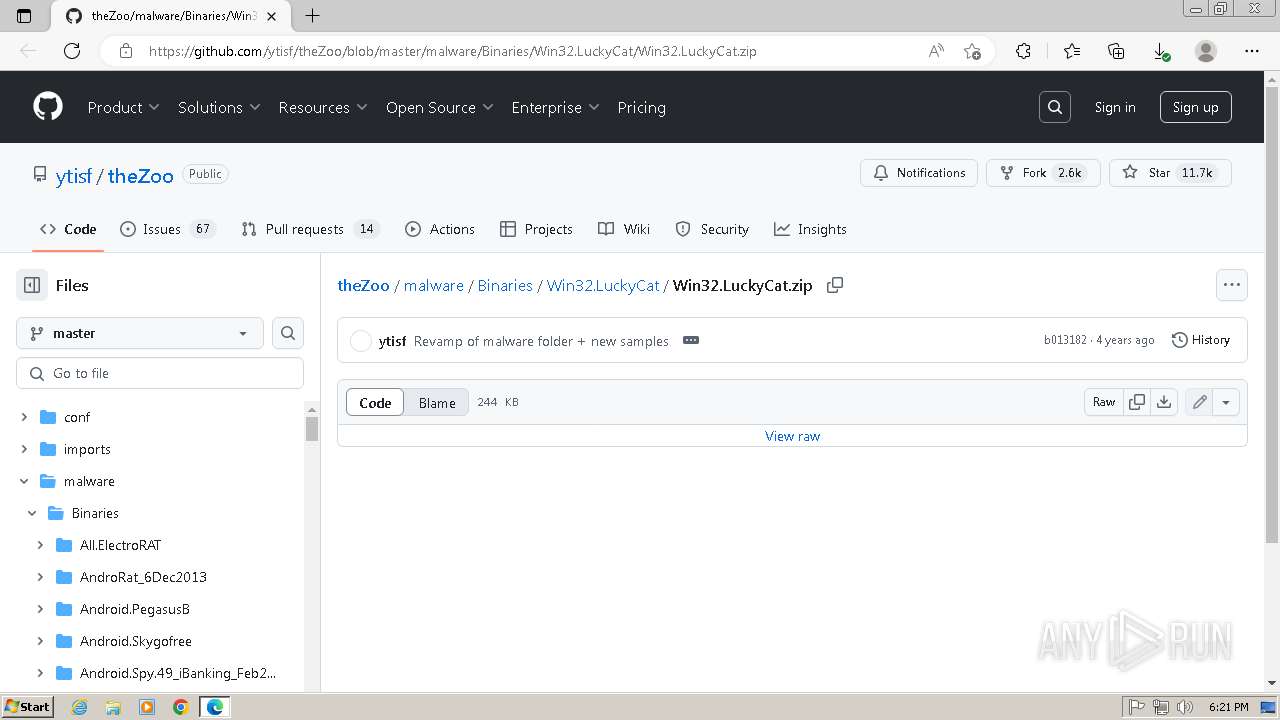This screenshot has height=720, width=1280.
Task: Open the Enterprise menu dropdown
Action: [555, 107]
